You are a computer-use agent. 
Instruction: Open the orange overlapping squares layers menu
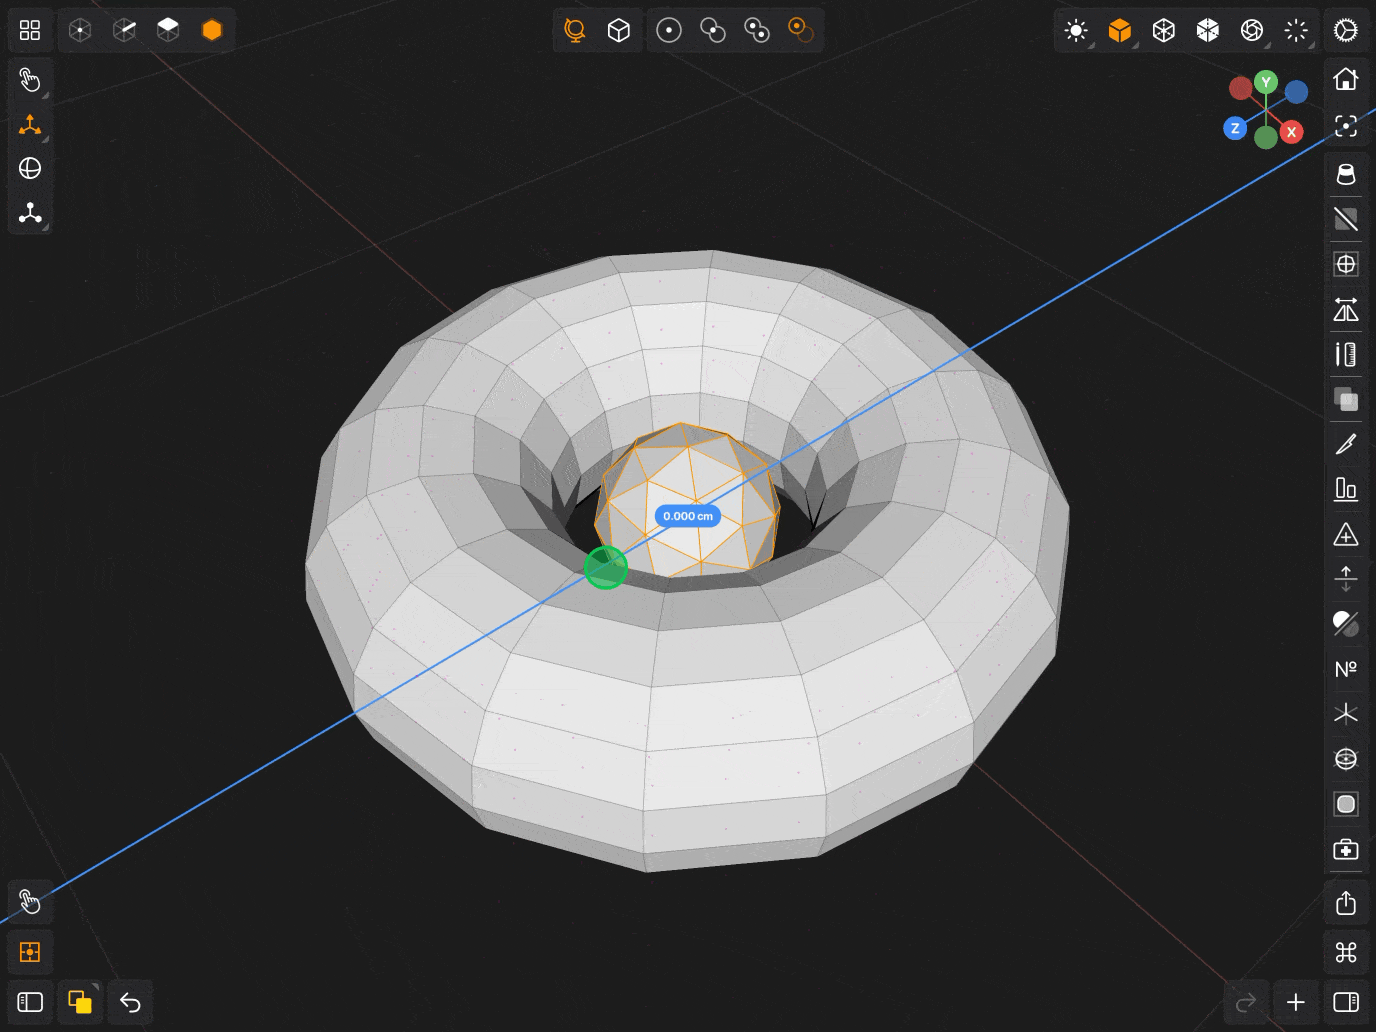click(x=80, y=1002)
